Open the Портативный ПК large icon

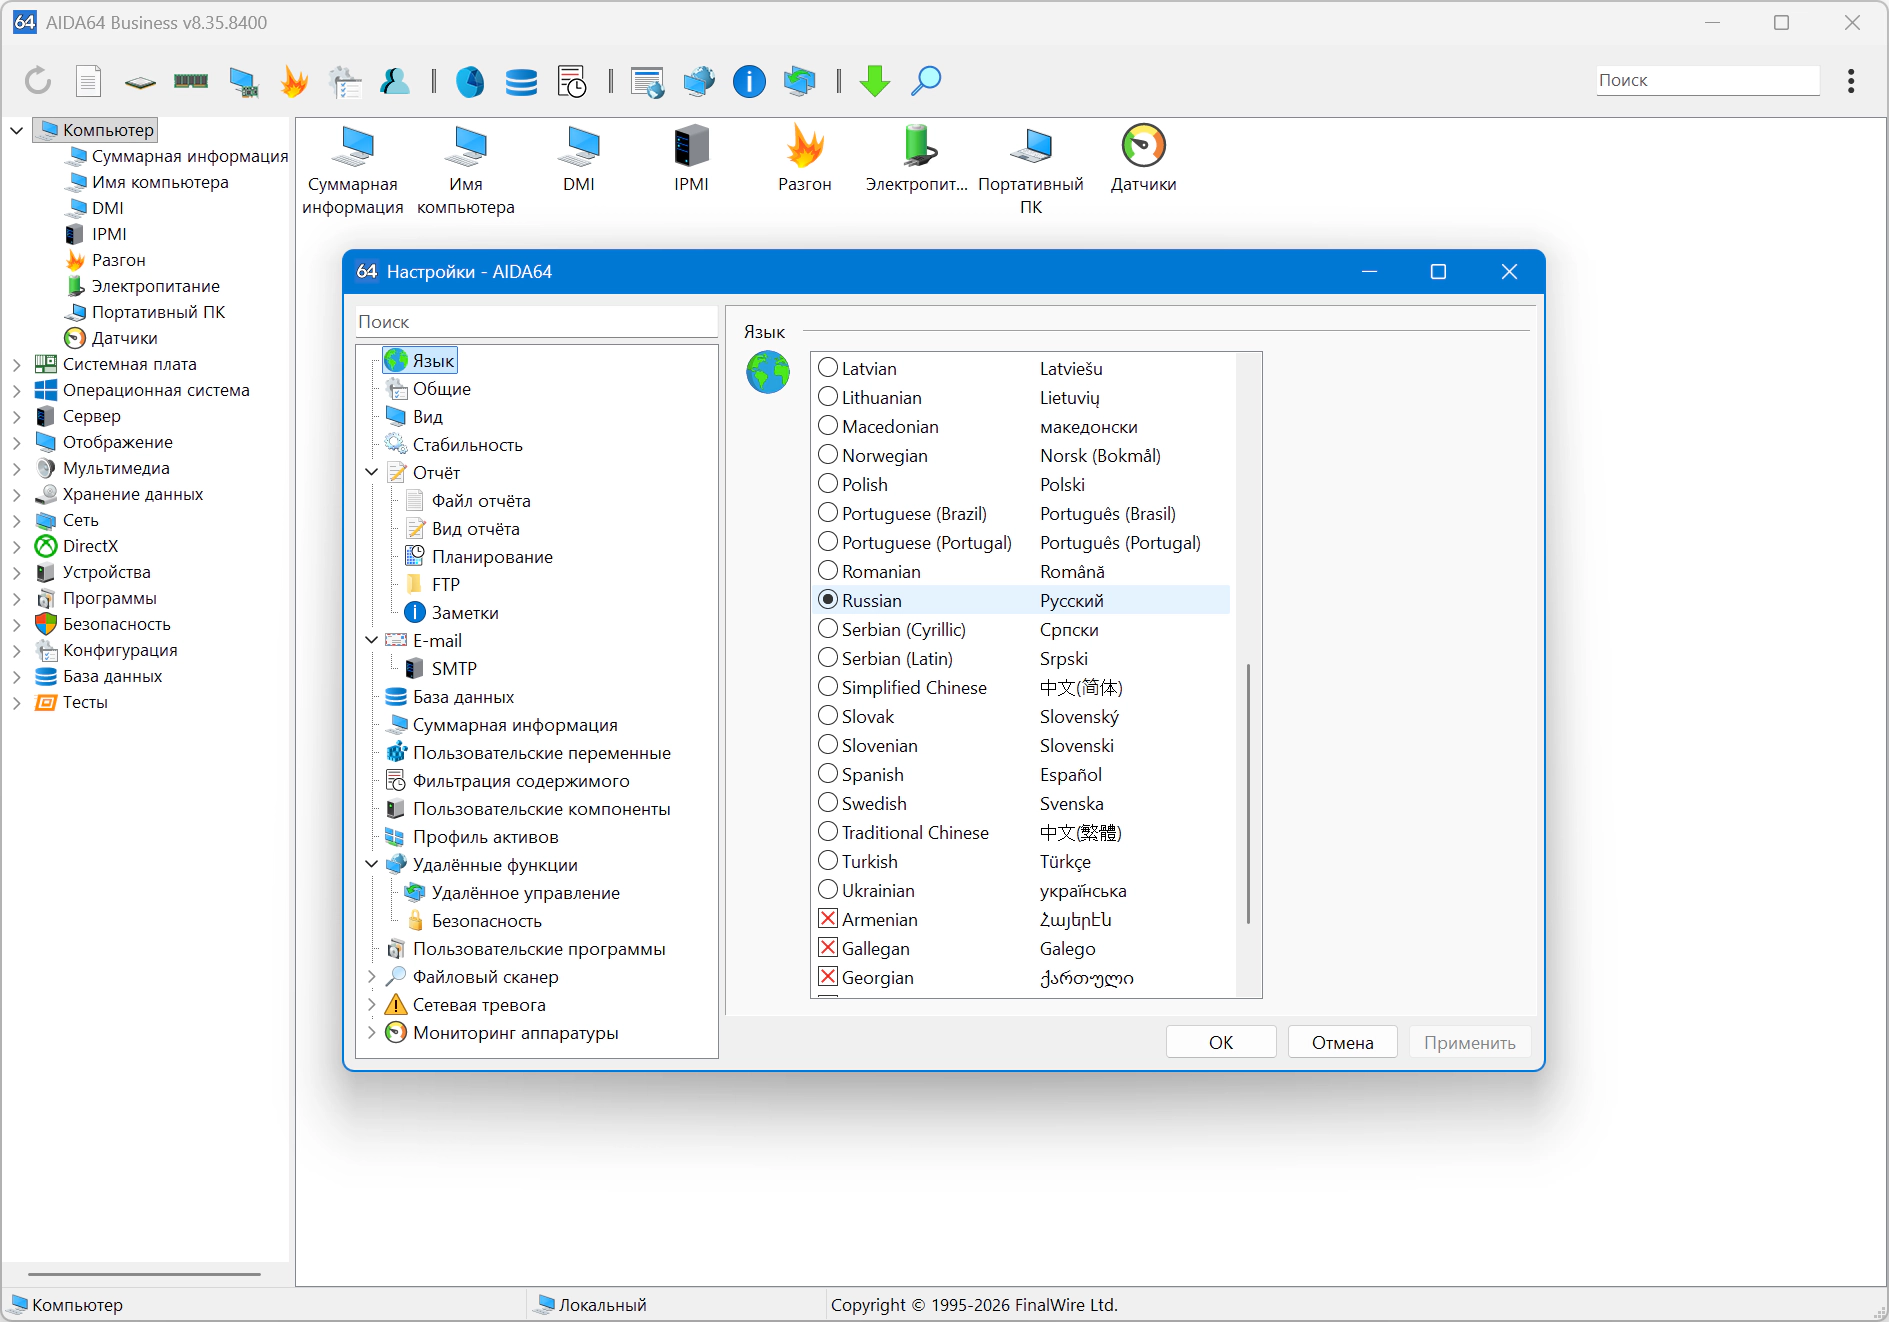coord(1031,170)
